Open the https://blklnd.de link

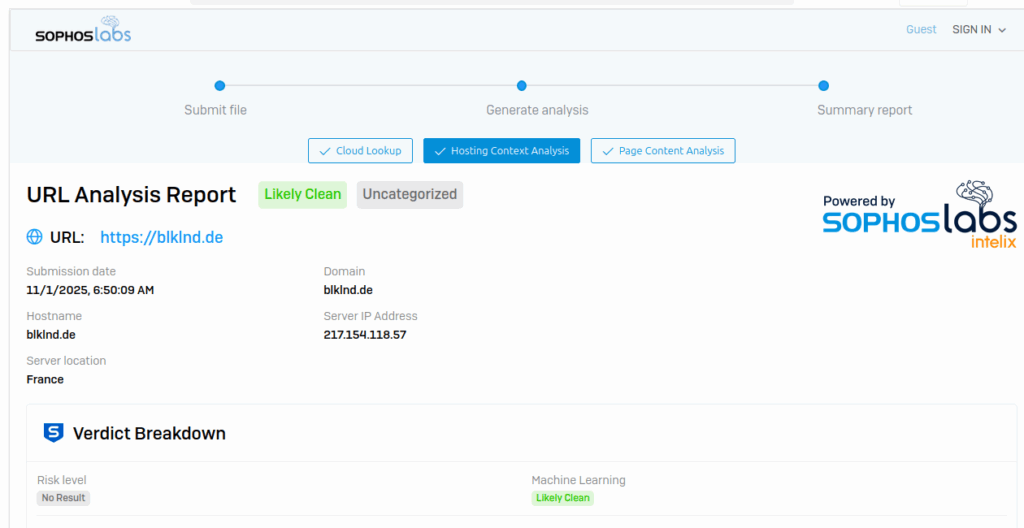pyautogui.click(x=161, y=237)
